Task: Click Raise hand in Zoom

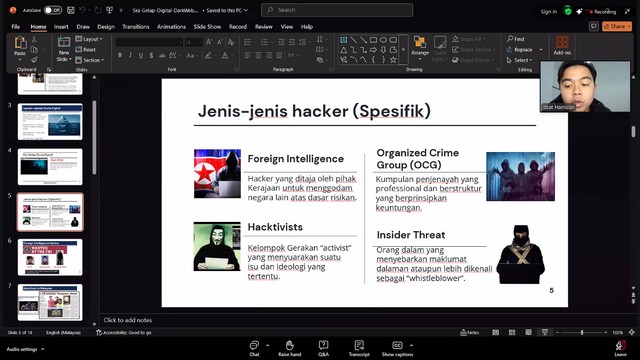Action: [290, 348]
